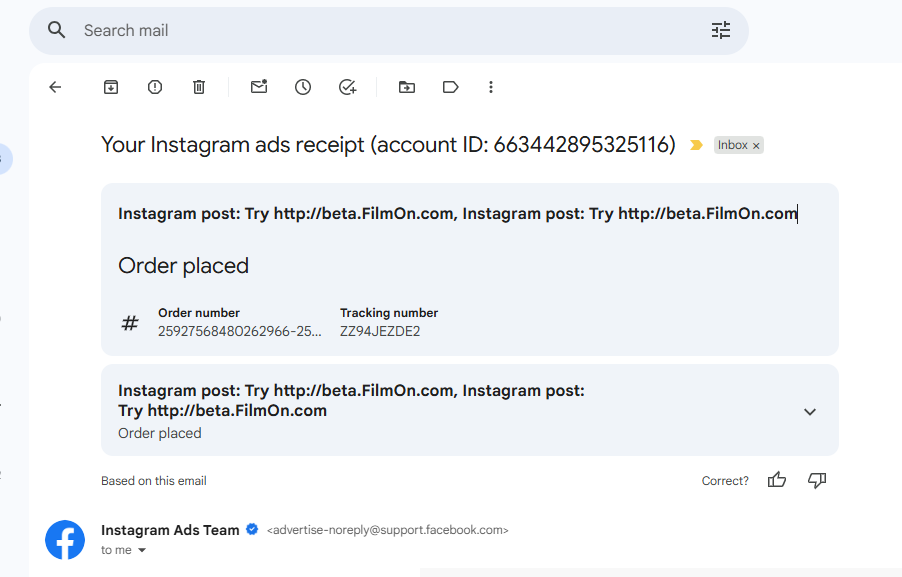Image resolution: width=902 pixels, height=577 pixels.
Task: Click the back arrow to return to inbox
Action: pos(55,87)
